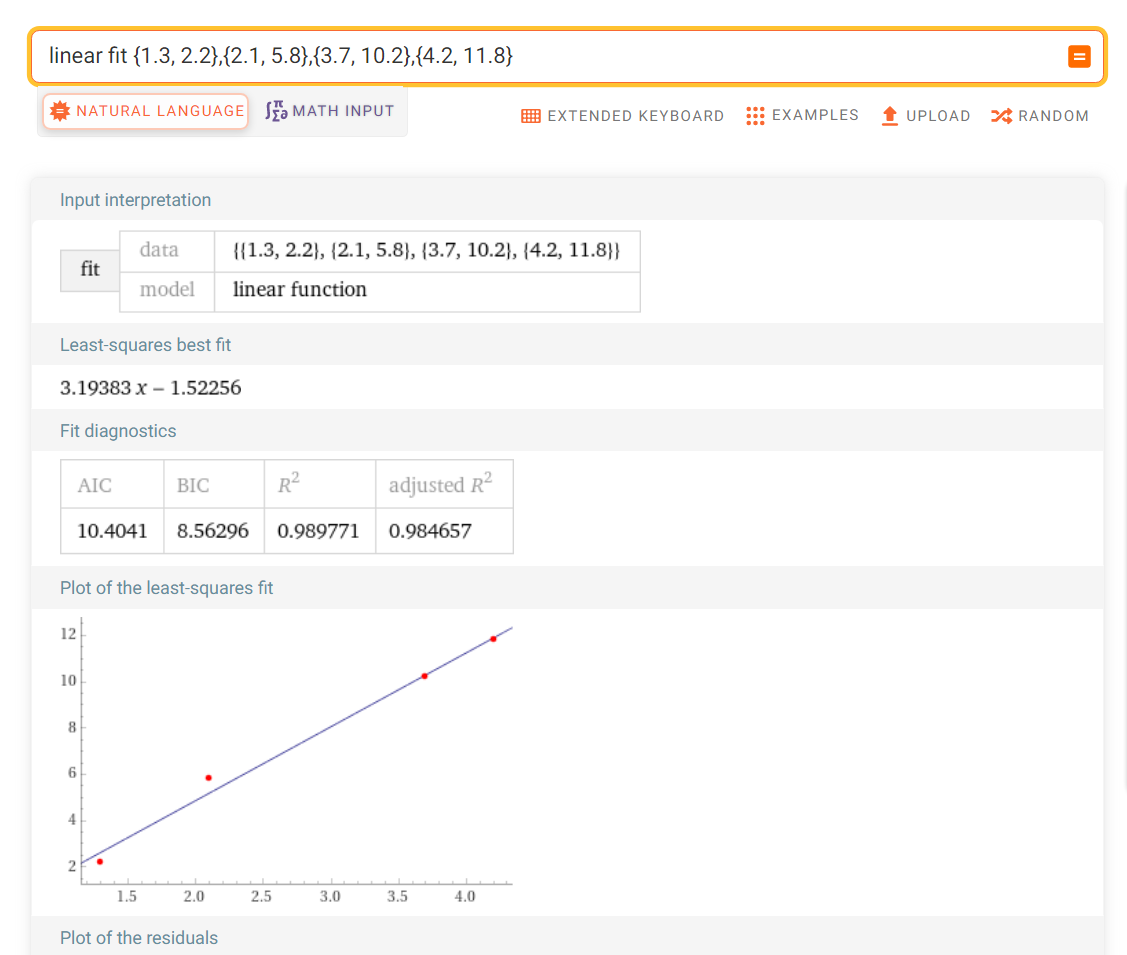The image size is (1127, 955).
Task: Click into the linear fit query field
Action: [540, 57]
